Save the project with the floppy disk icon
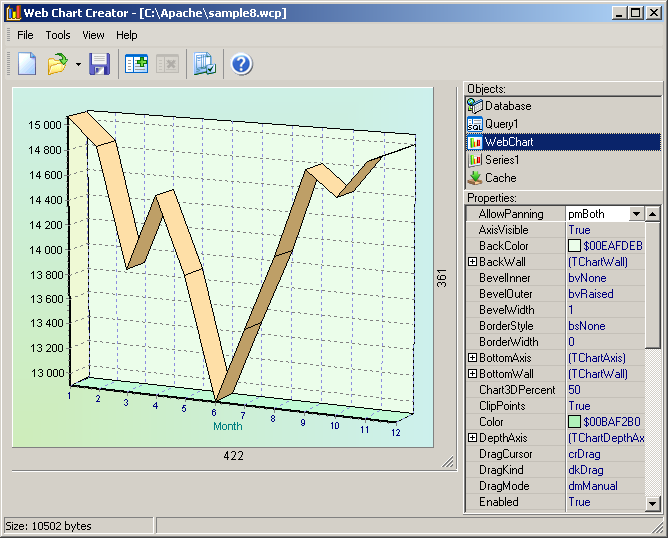This screenshot has width=668, height=538. [99, 64]
